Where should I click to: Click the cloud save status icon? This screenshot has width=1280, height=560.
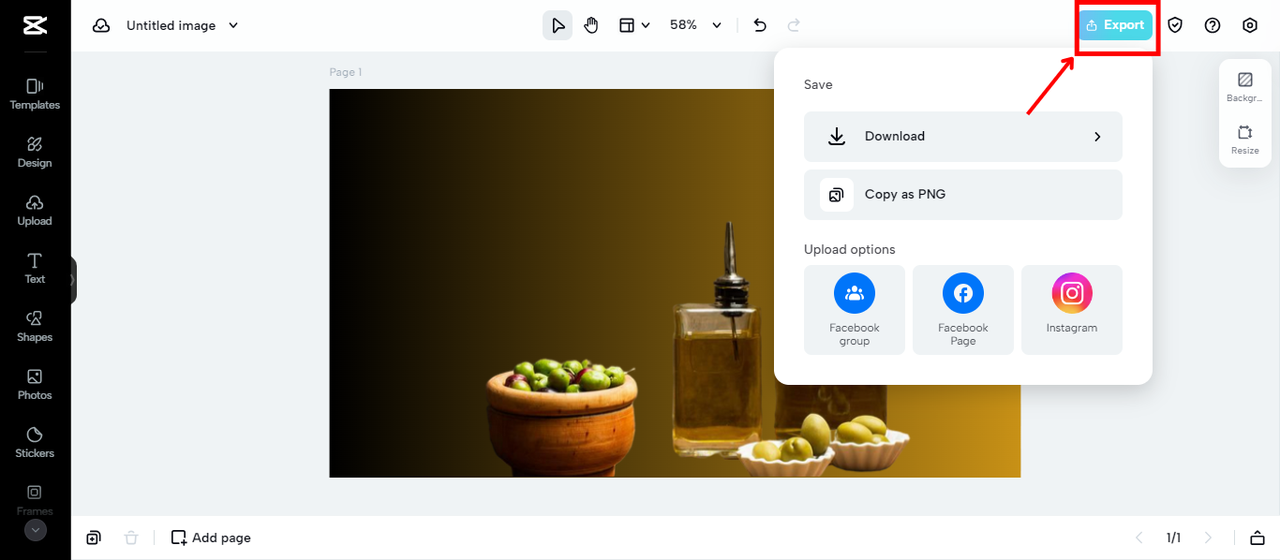101,25
